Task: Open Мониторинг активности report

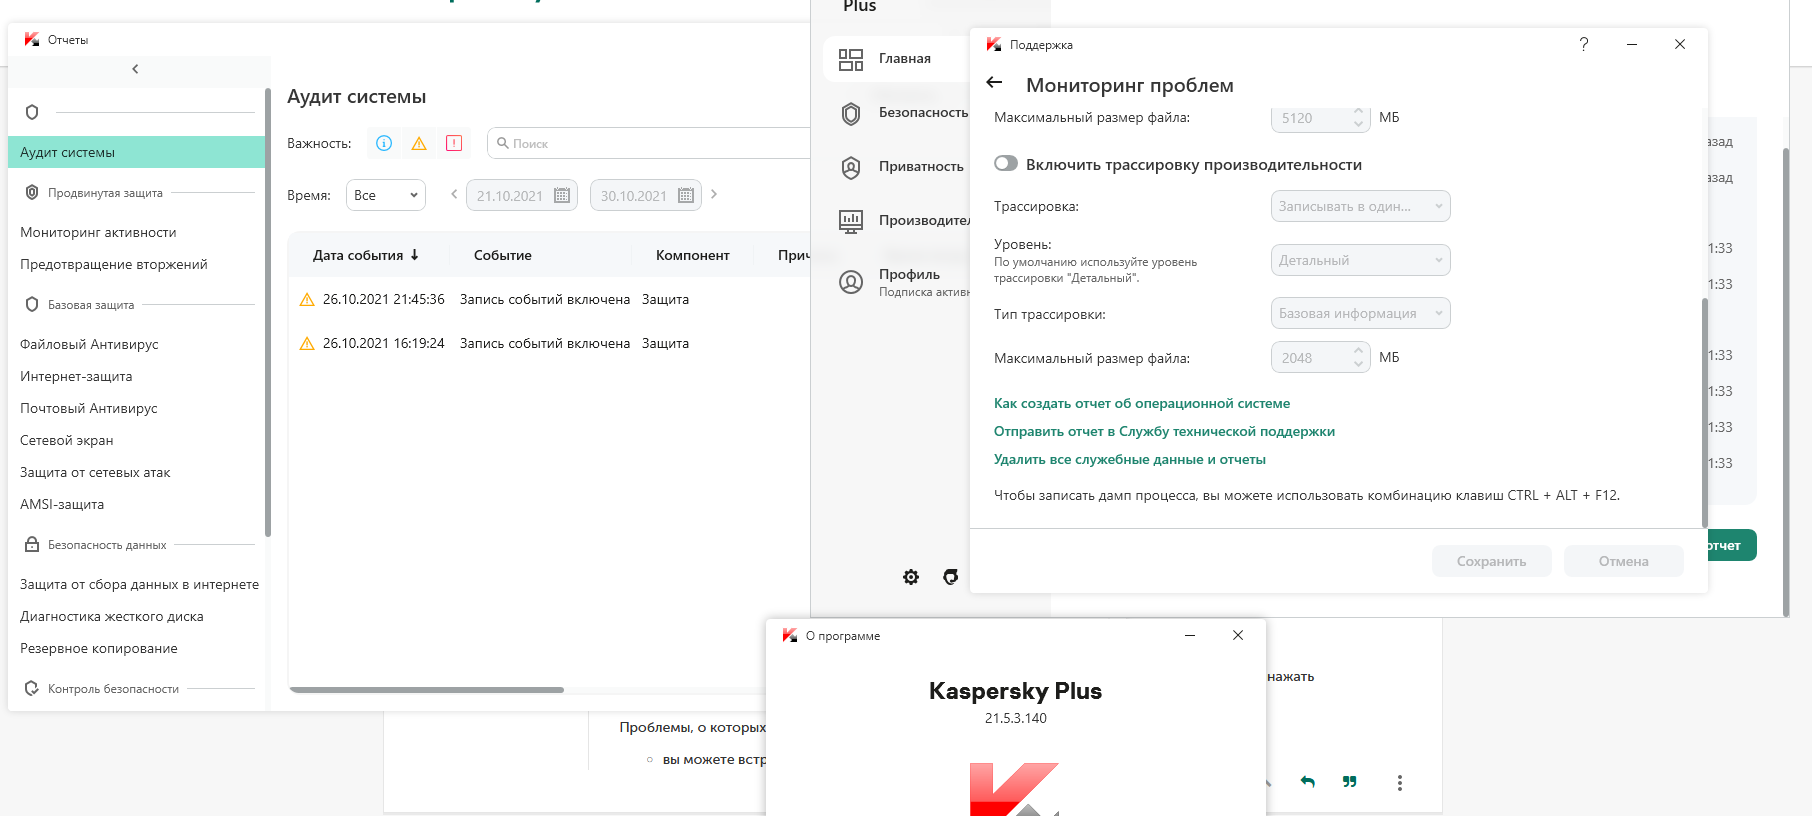Action: 98,232
